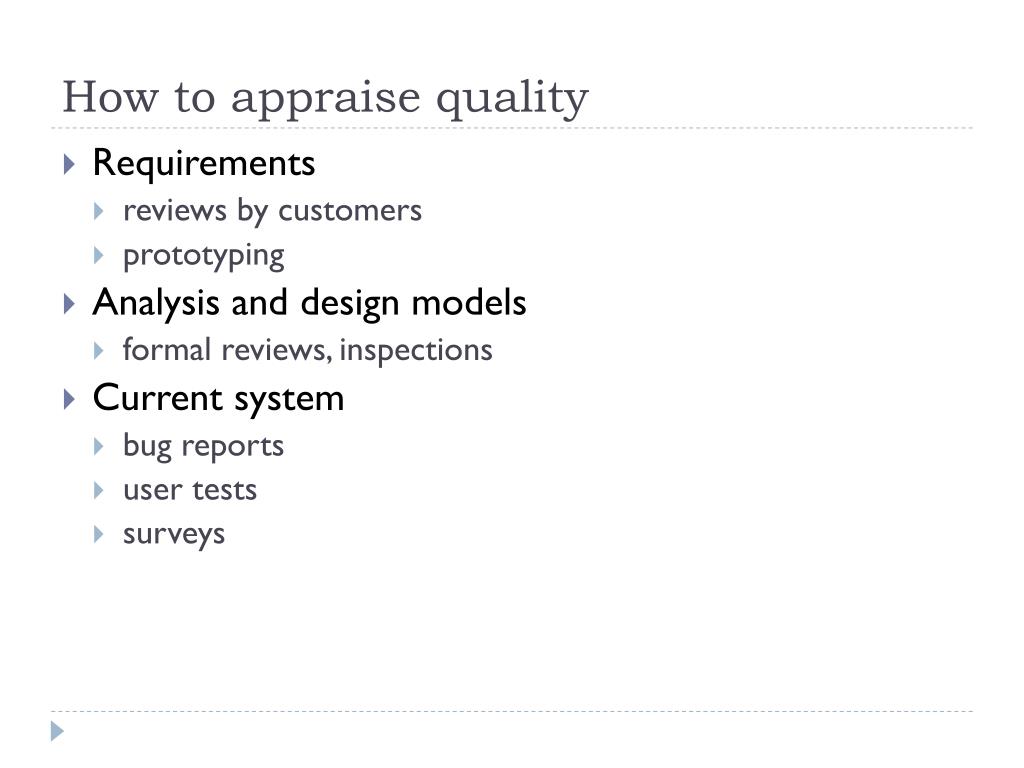Click the reviews by customers text

click(x=272, y=211)
